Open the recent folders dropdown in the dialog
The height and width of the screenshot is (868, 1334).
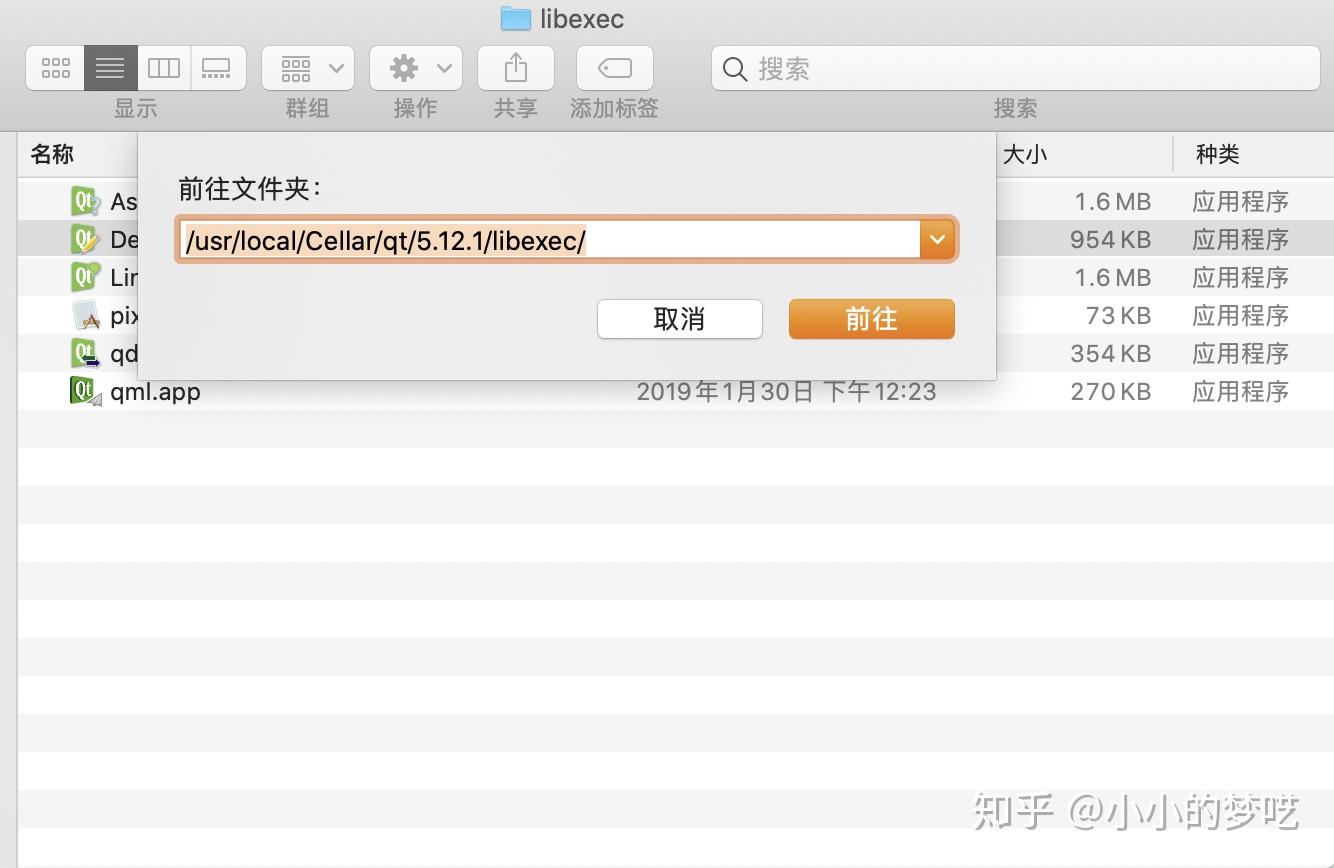click(x=936, y=239)
